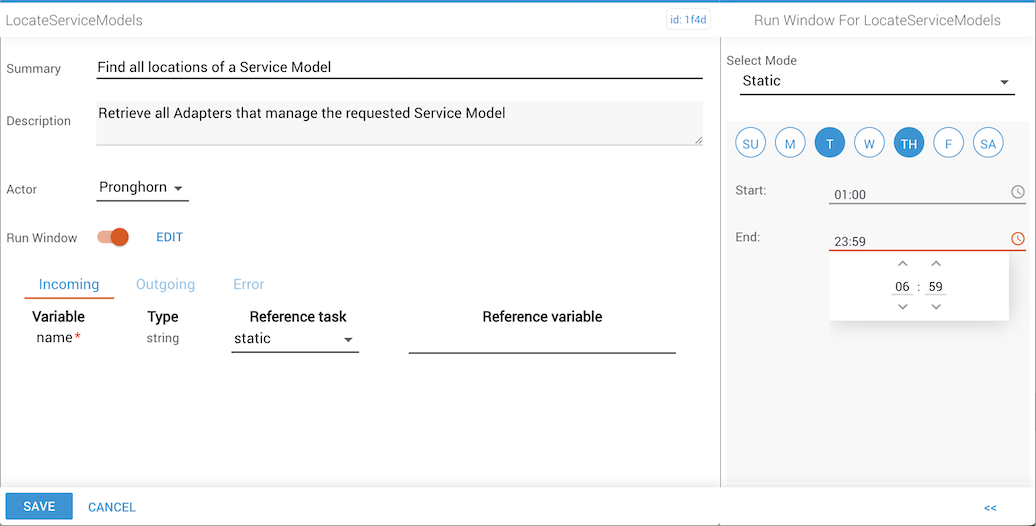
Task: Click the minute value 59 in picker
Action: tap(936, 286)
